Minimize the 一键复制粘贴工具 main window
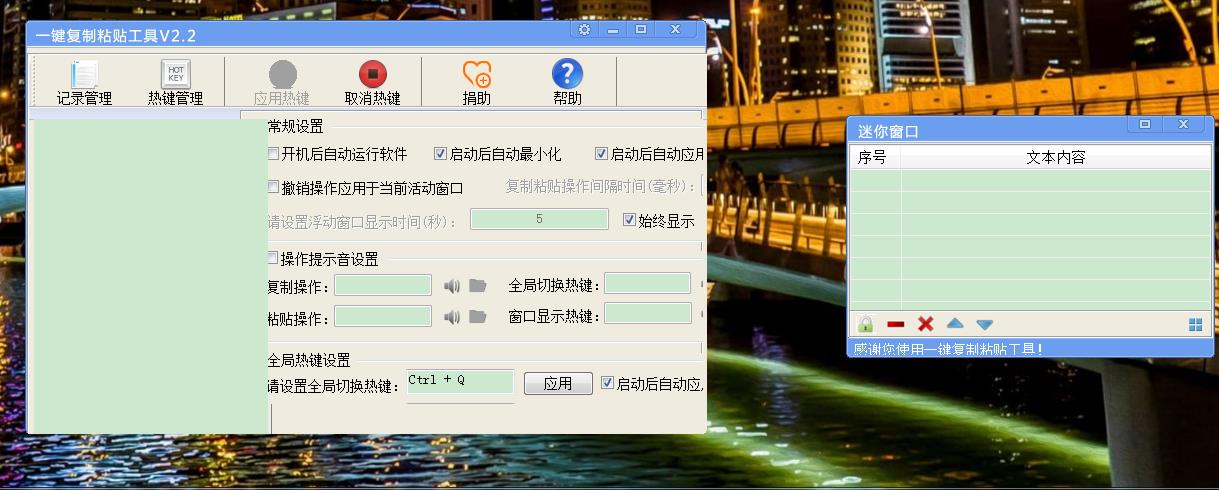 tap(613, 30)
